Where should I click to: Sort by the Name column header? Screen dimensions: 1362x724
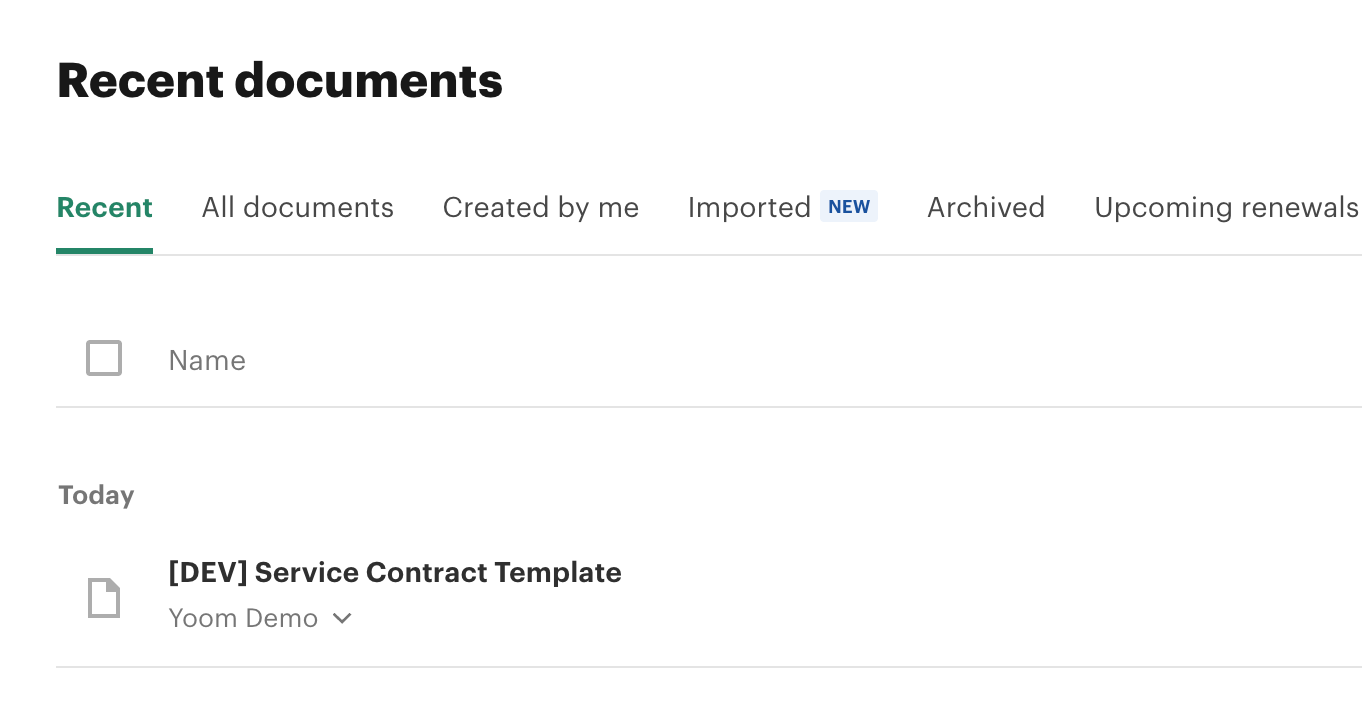[207, 360]
